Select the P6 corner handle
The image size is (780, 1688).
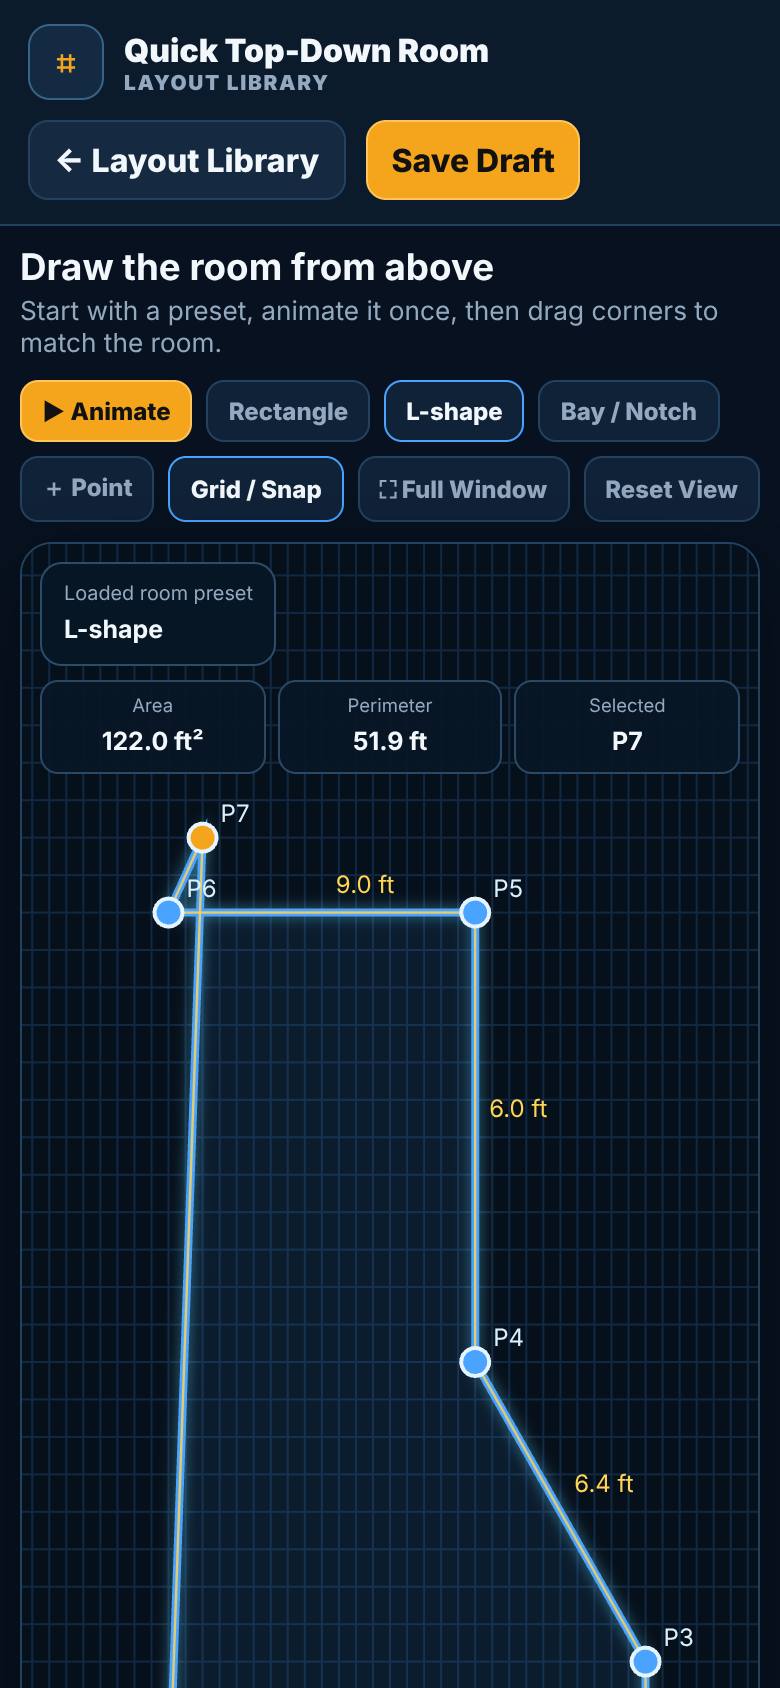169,912
